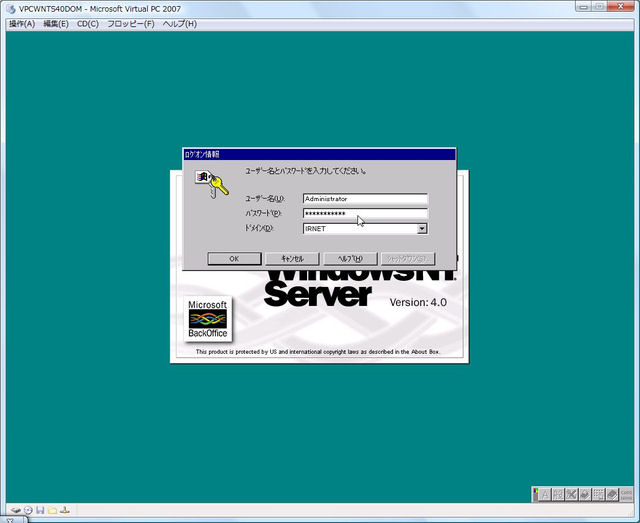This screenshot has width=640, height=523.
Task: Click the IME letter A input mode button
Action: click(545, 494)
